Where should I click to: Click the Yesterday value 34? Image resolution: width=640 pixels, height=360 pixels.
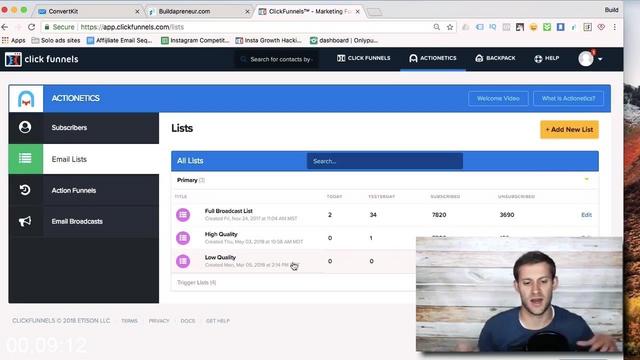[x=373, y=215]
